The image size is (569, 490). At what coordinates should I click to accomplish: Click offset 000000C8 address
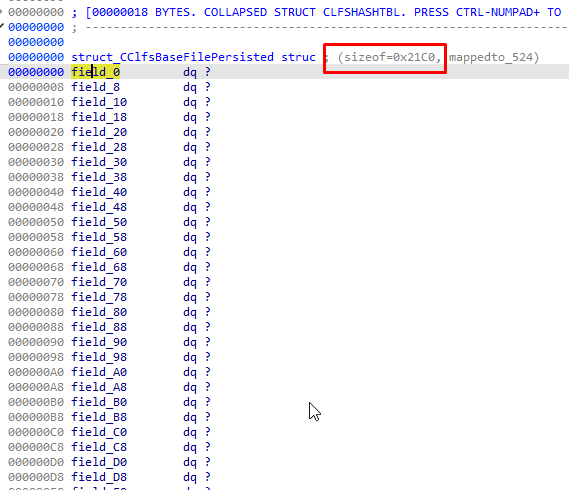click(x=36, y=447)
